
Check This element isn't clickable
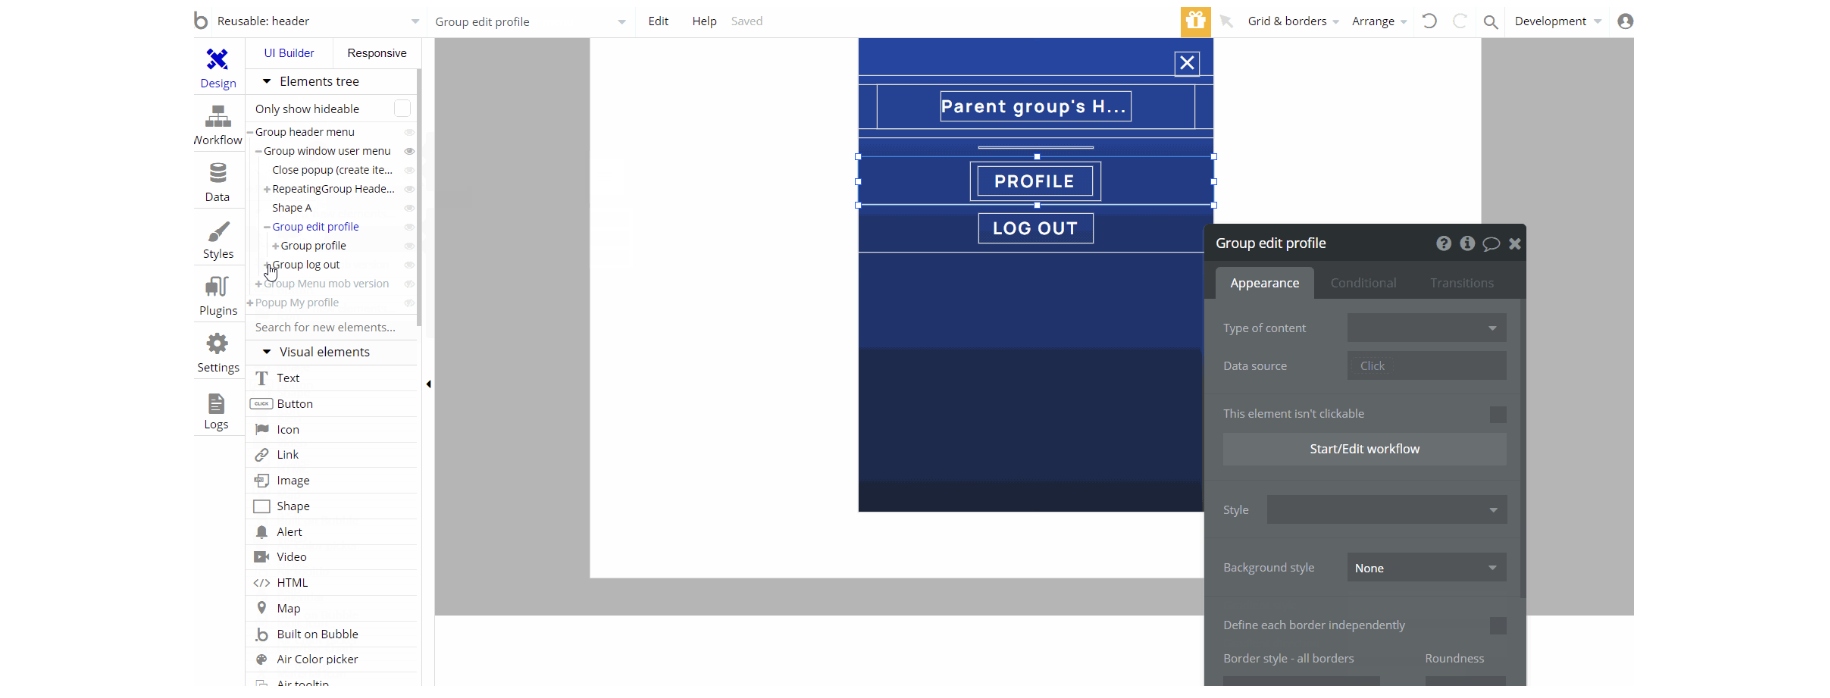(1498, 414)
